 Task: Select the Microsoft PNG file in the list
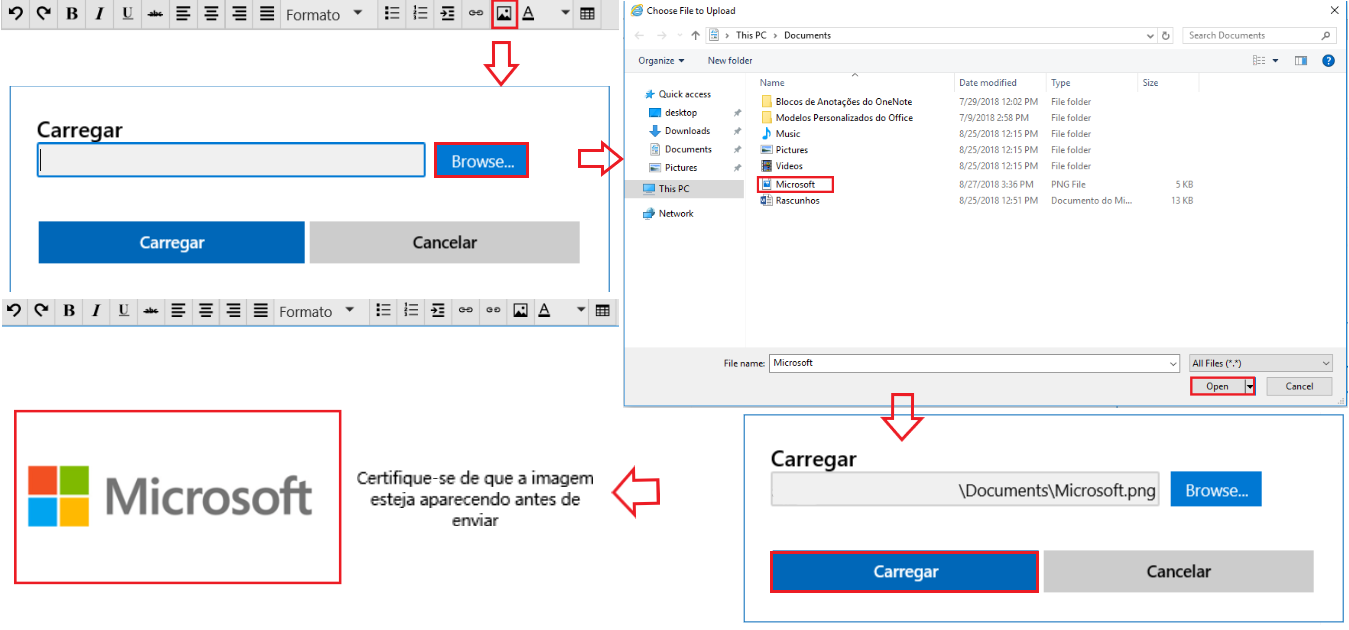pyautogui.click(x=795, y=184)
